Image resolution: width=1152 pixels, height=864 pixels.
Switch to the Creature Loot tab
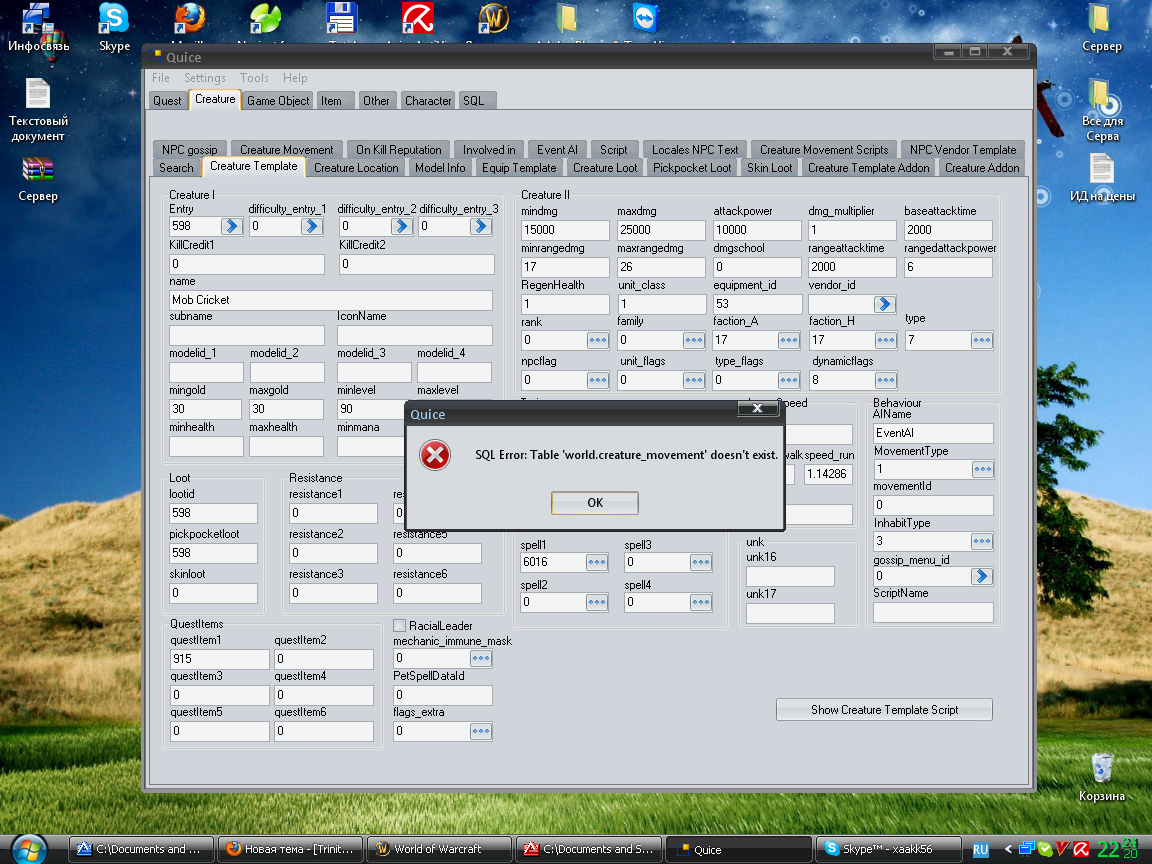tap(605, 168)
